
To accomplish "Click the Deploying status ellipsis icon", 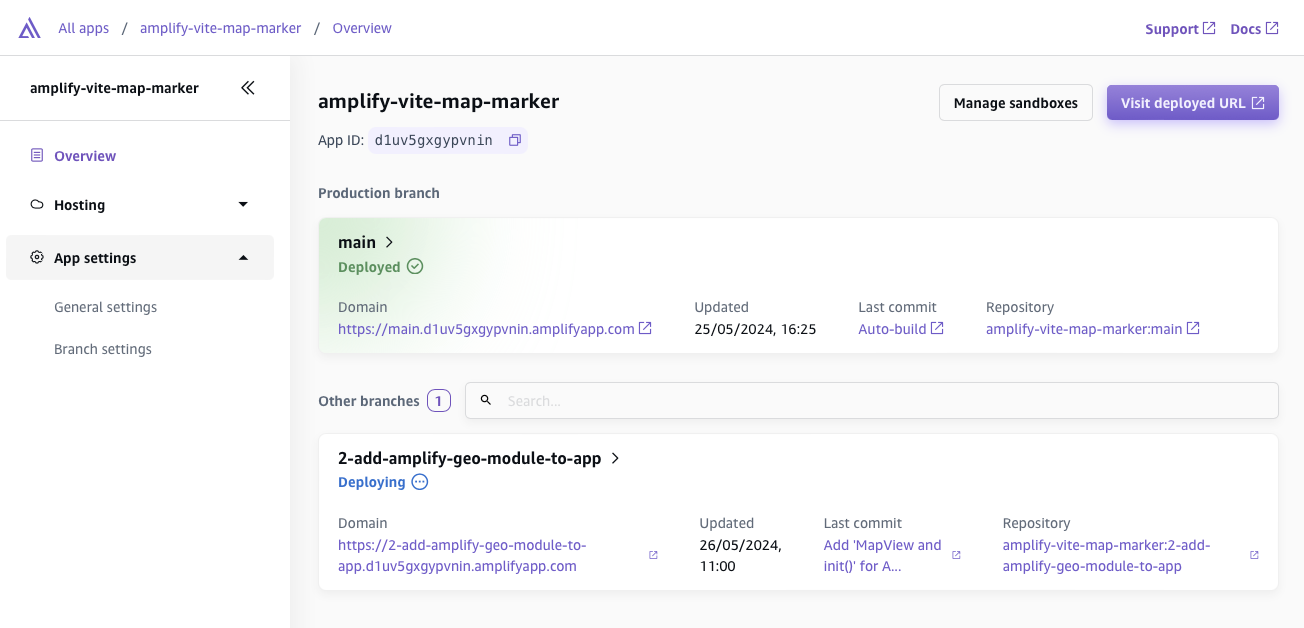I will coord(420,482).
